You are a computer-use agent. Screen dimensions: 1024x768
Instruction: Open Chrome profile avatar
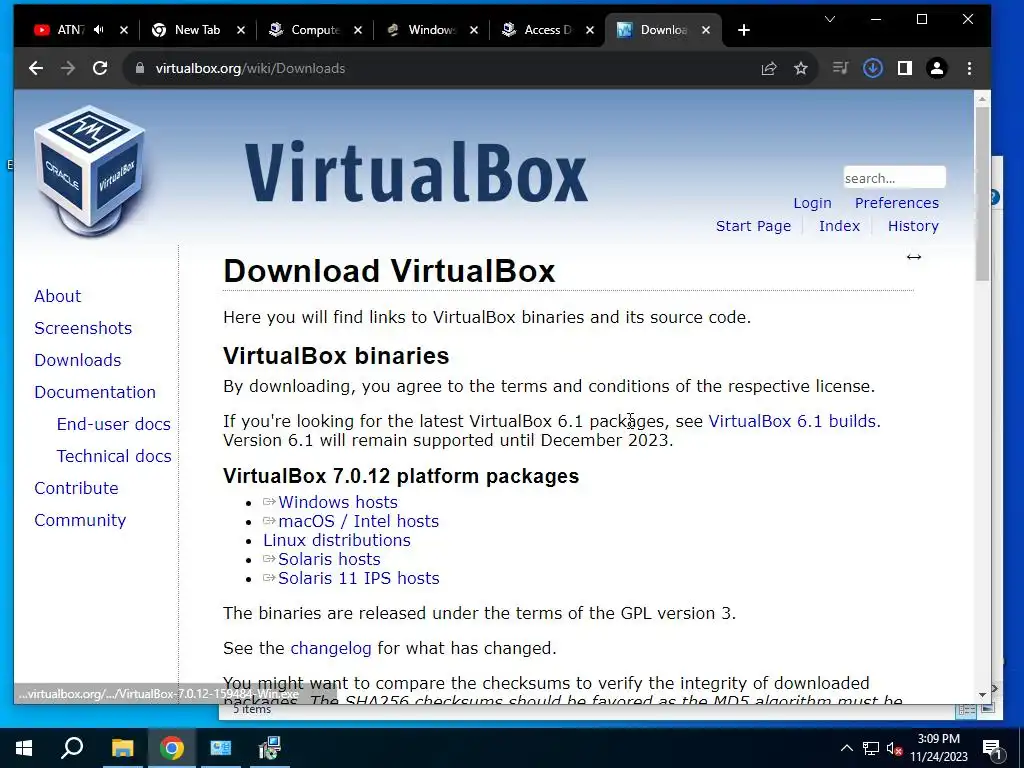click(936, 68)
